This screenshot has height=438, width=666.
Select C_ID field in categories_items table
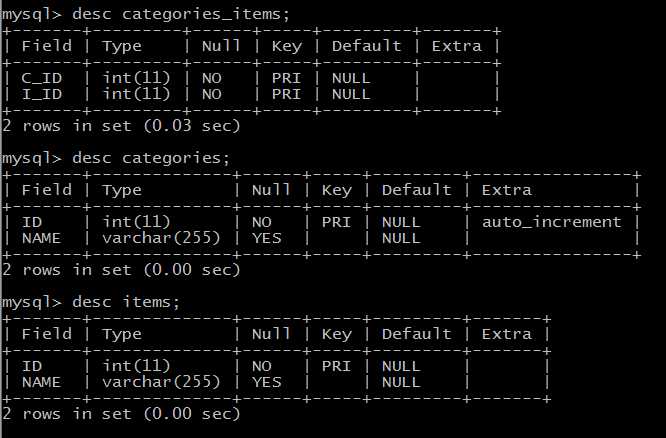[42, 78]
